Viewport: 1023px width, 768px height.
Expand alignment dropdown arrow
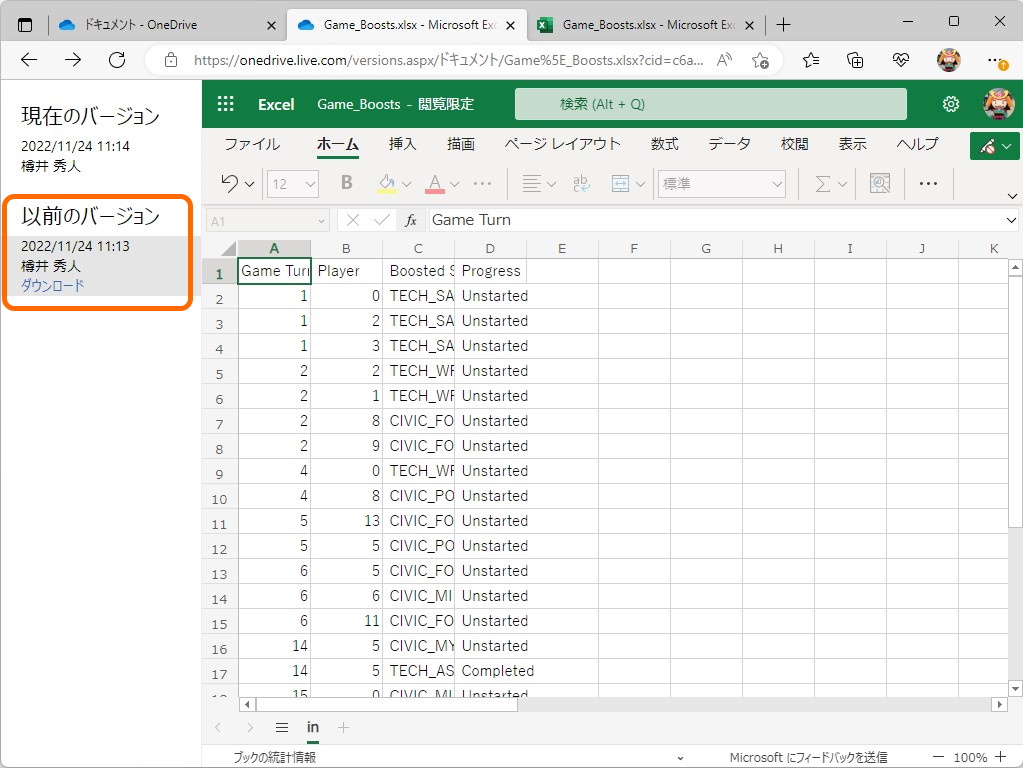(551, 185)
